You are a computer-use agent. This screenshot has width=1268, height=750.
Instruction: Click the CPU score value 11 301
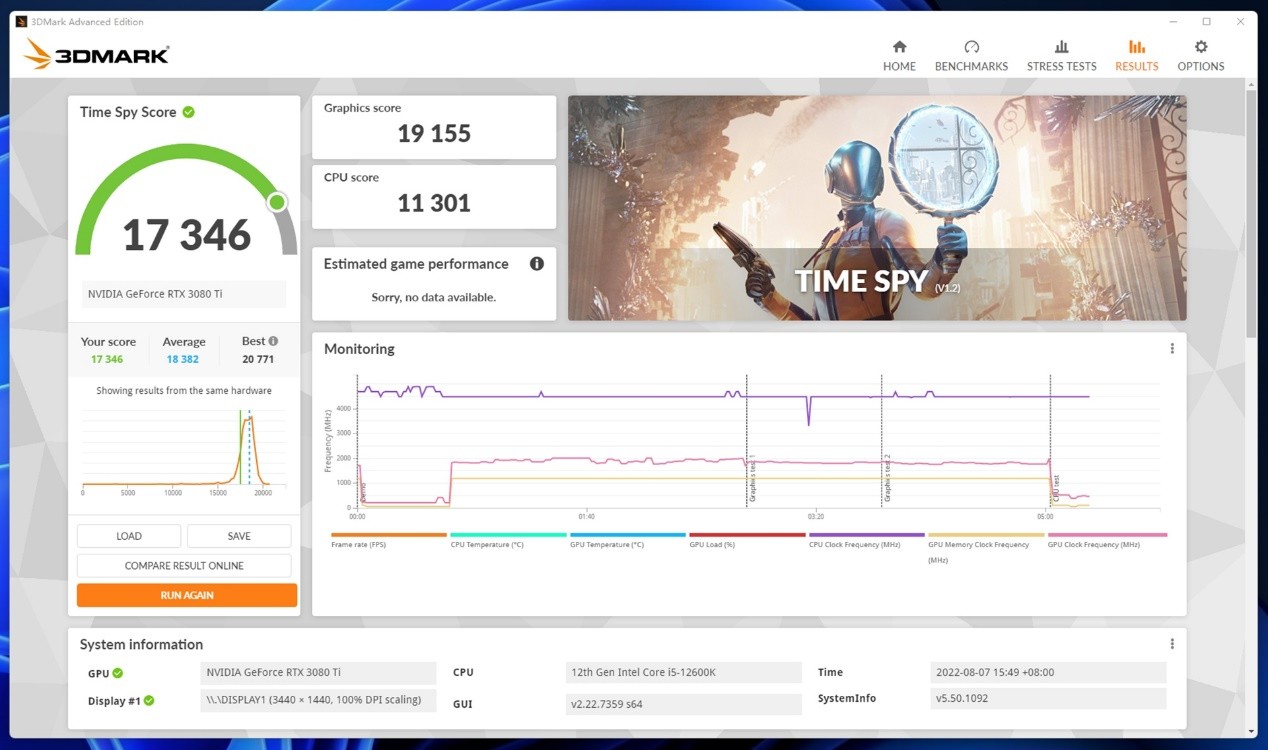pos(434,203)
